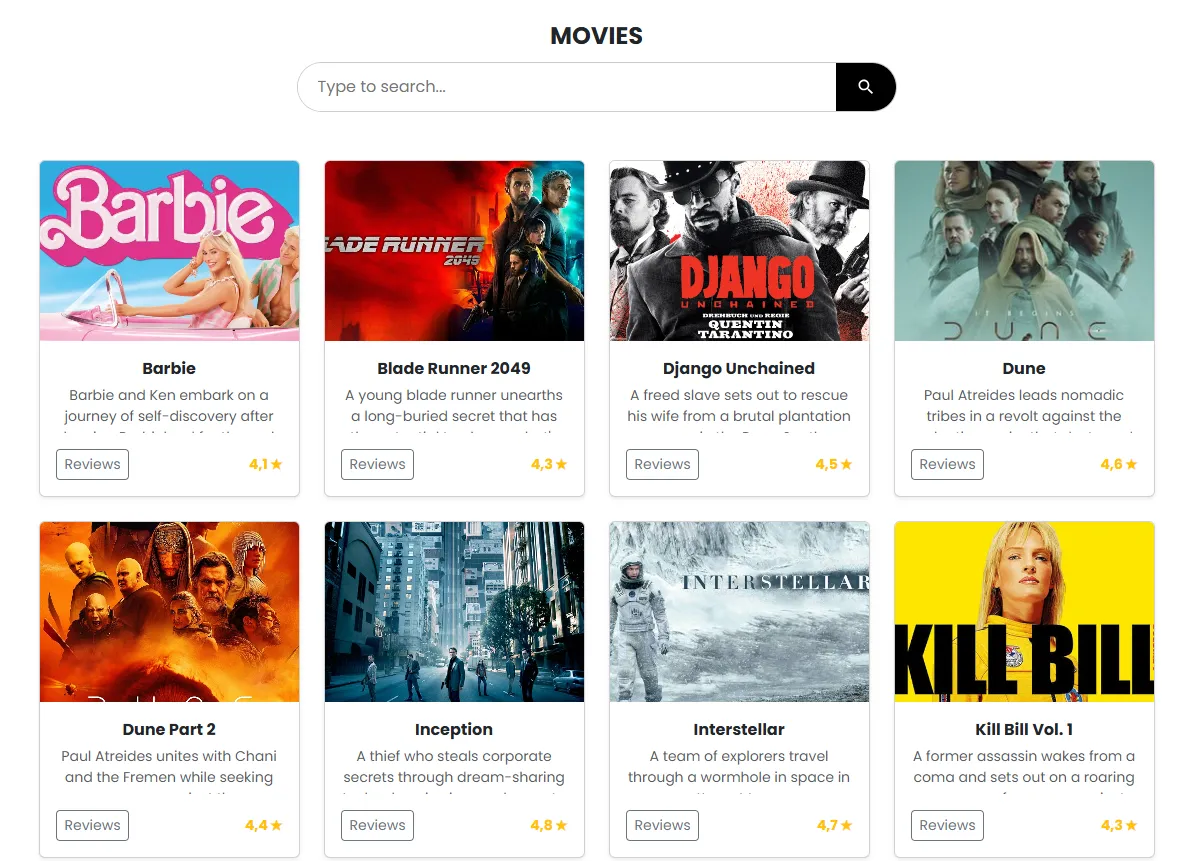Open Reviews for Interstellar
1191x861 pixels.
click(x=662, y=825)
